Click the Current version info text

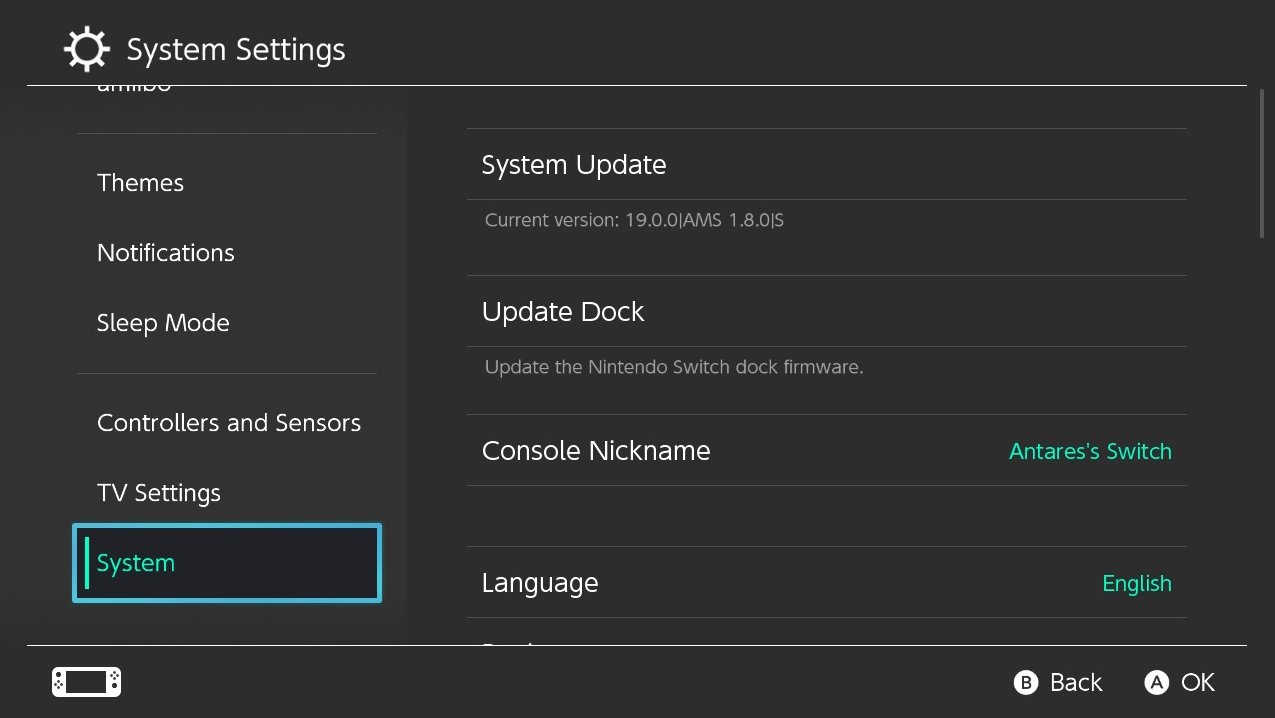click(x=634, y=220)
